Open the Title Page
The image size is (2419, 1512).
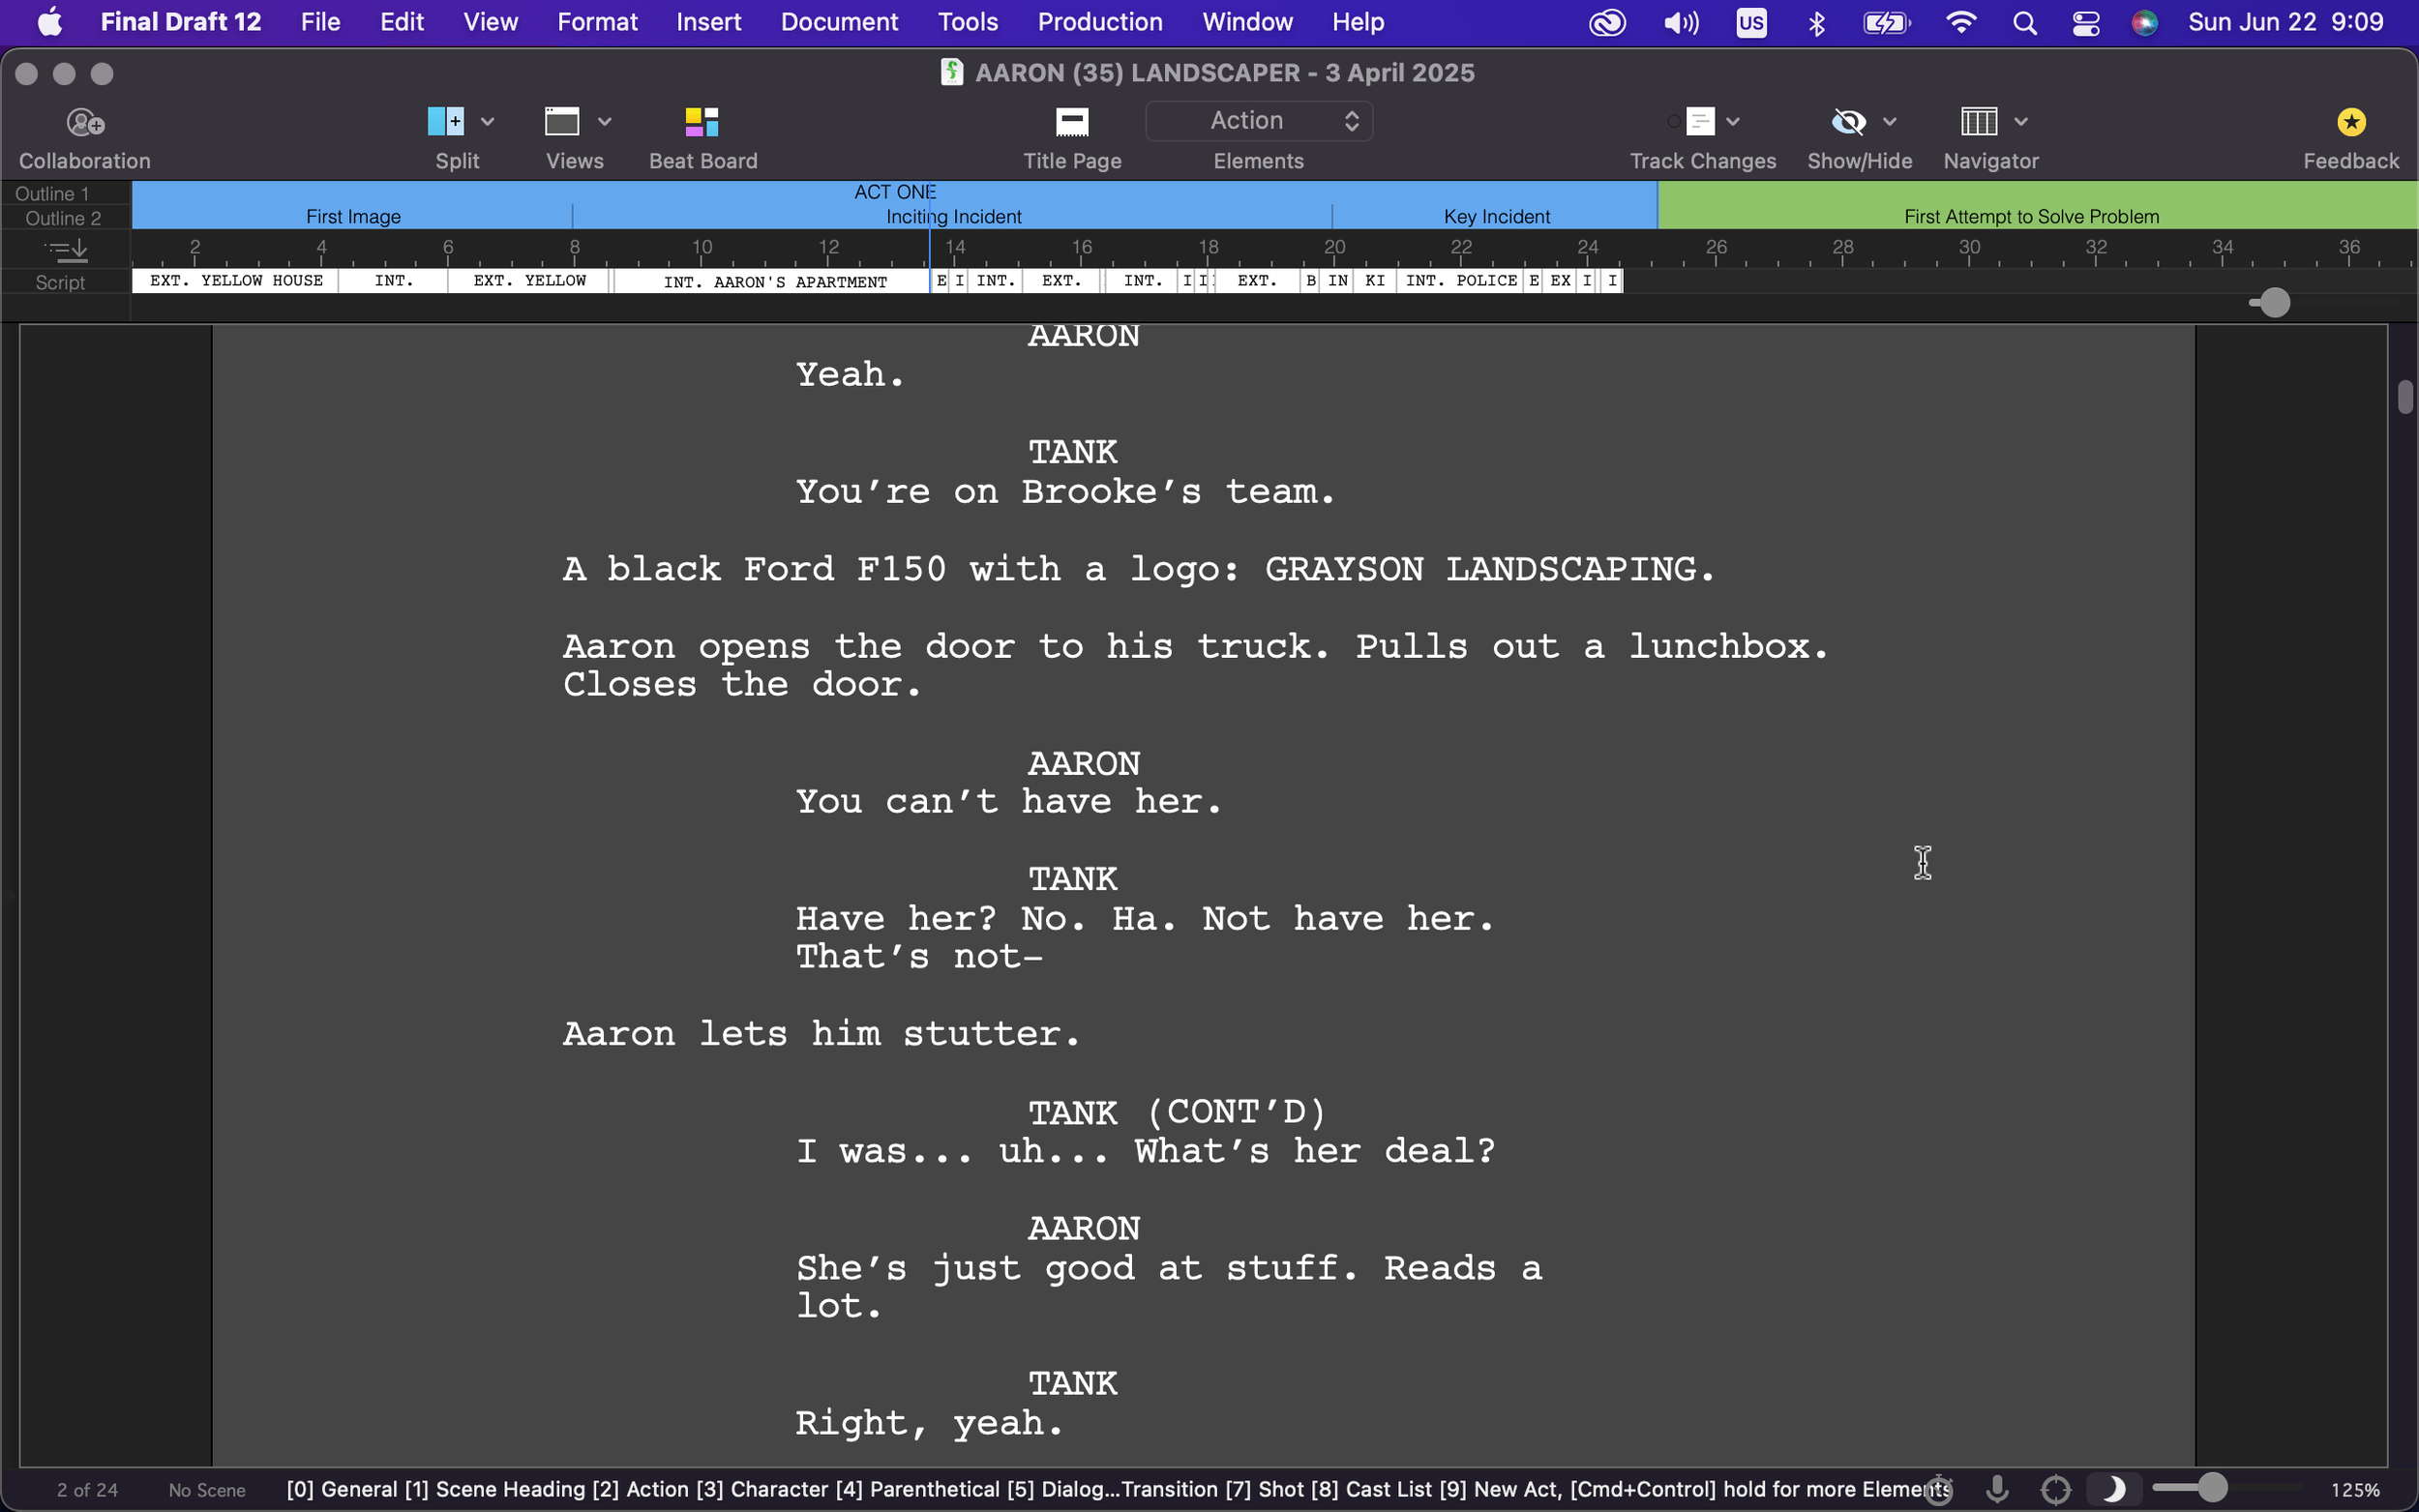point(1071,122)
